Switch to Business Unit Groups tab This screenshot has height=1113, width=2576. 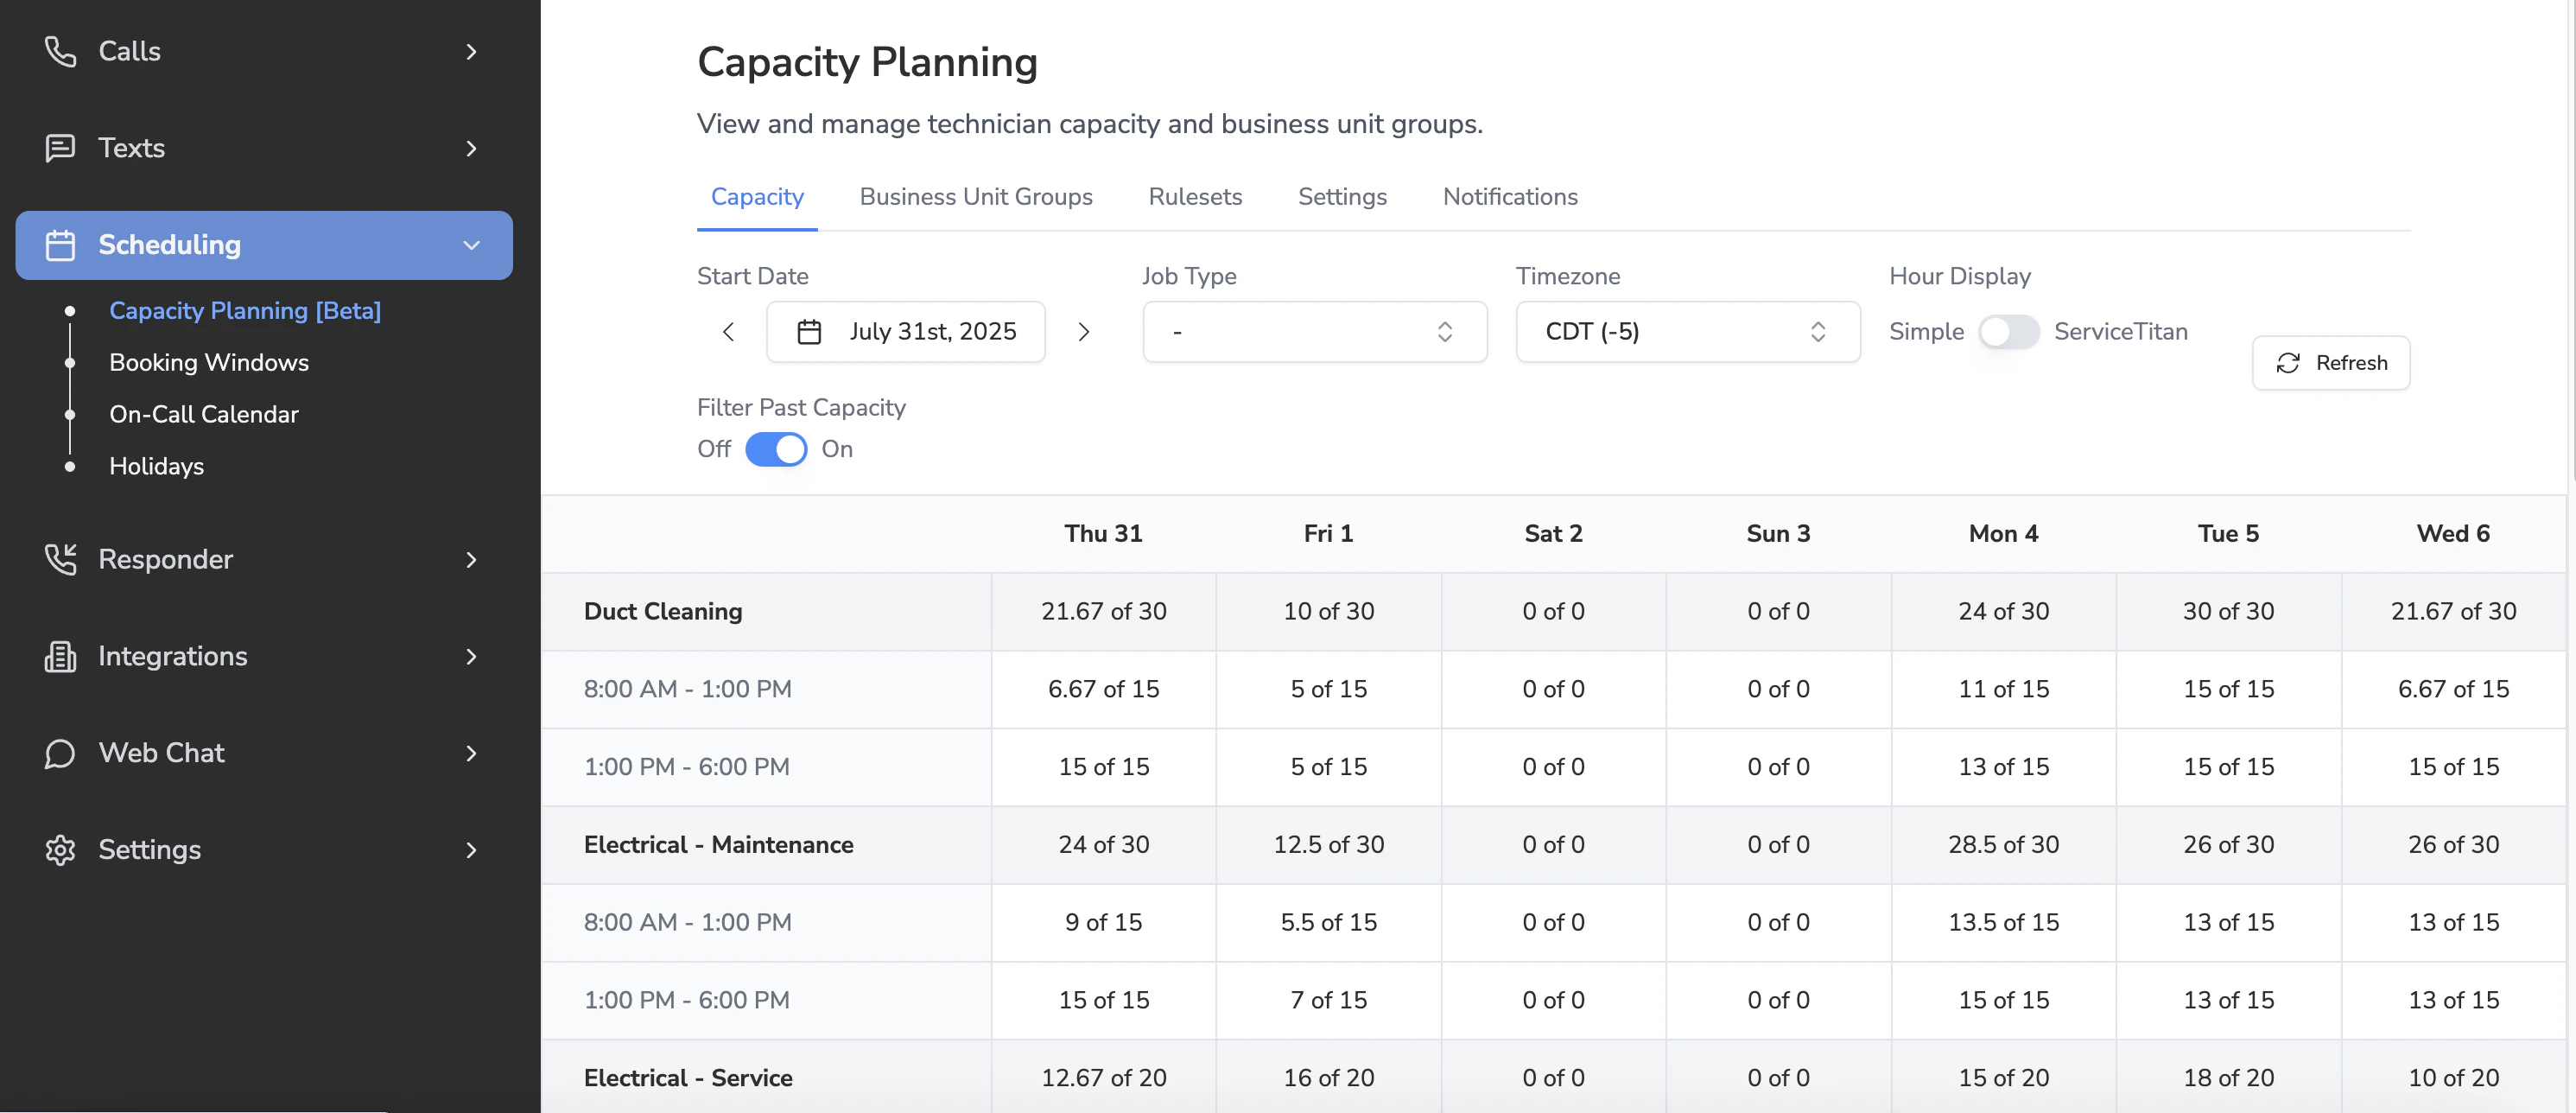(x=975, y=197)
